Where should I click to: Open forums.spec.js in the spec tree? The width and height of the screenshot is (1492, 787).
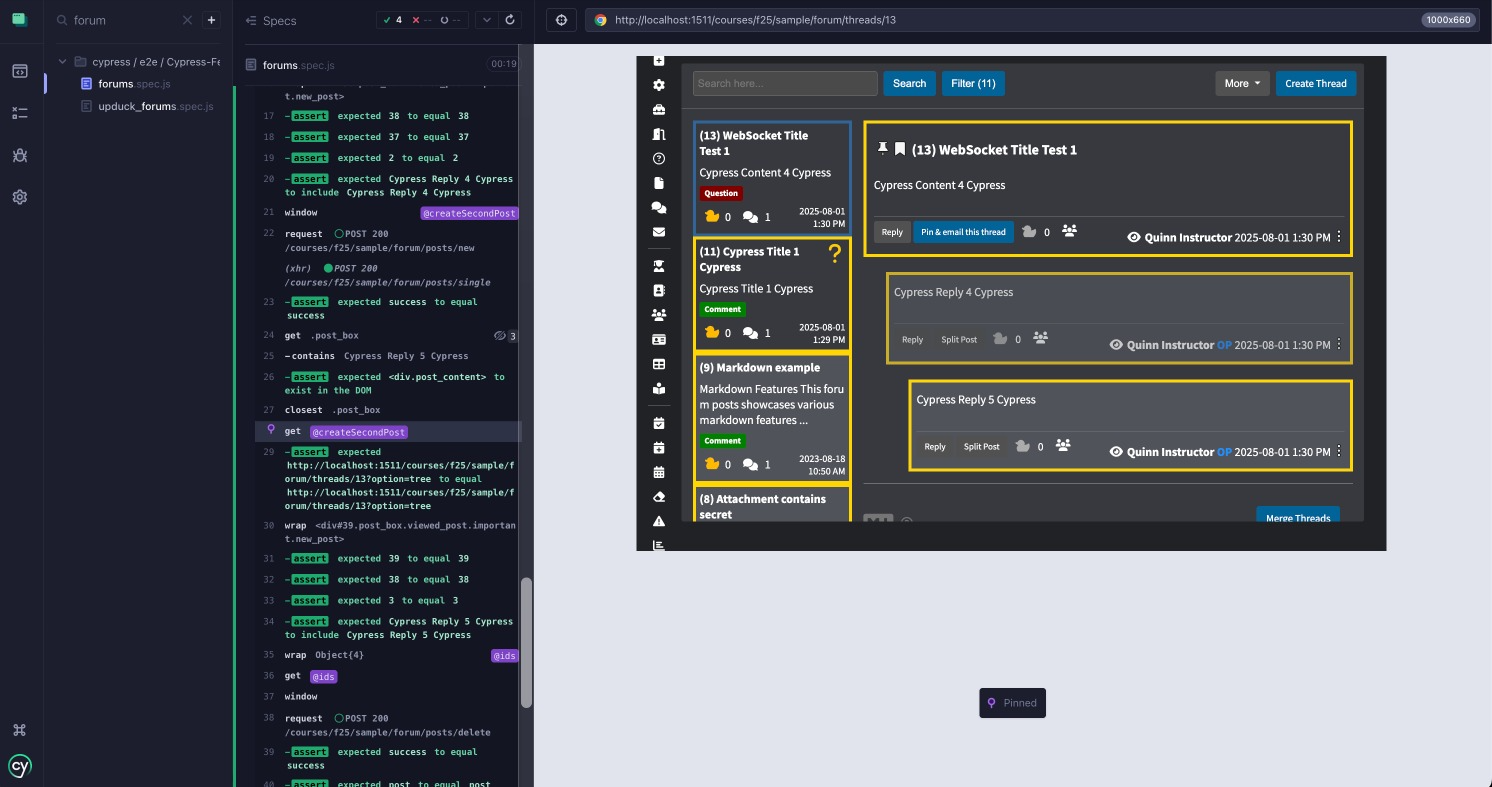click(x=134, y=84)
